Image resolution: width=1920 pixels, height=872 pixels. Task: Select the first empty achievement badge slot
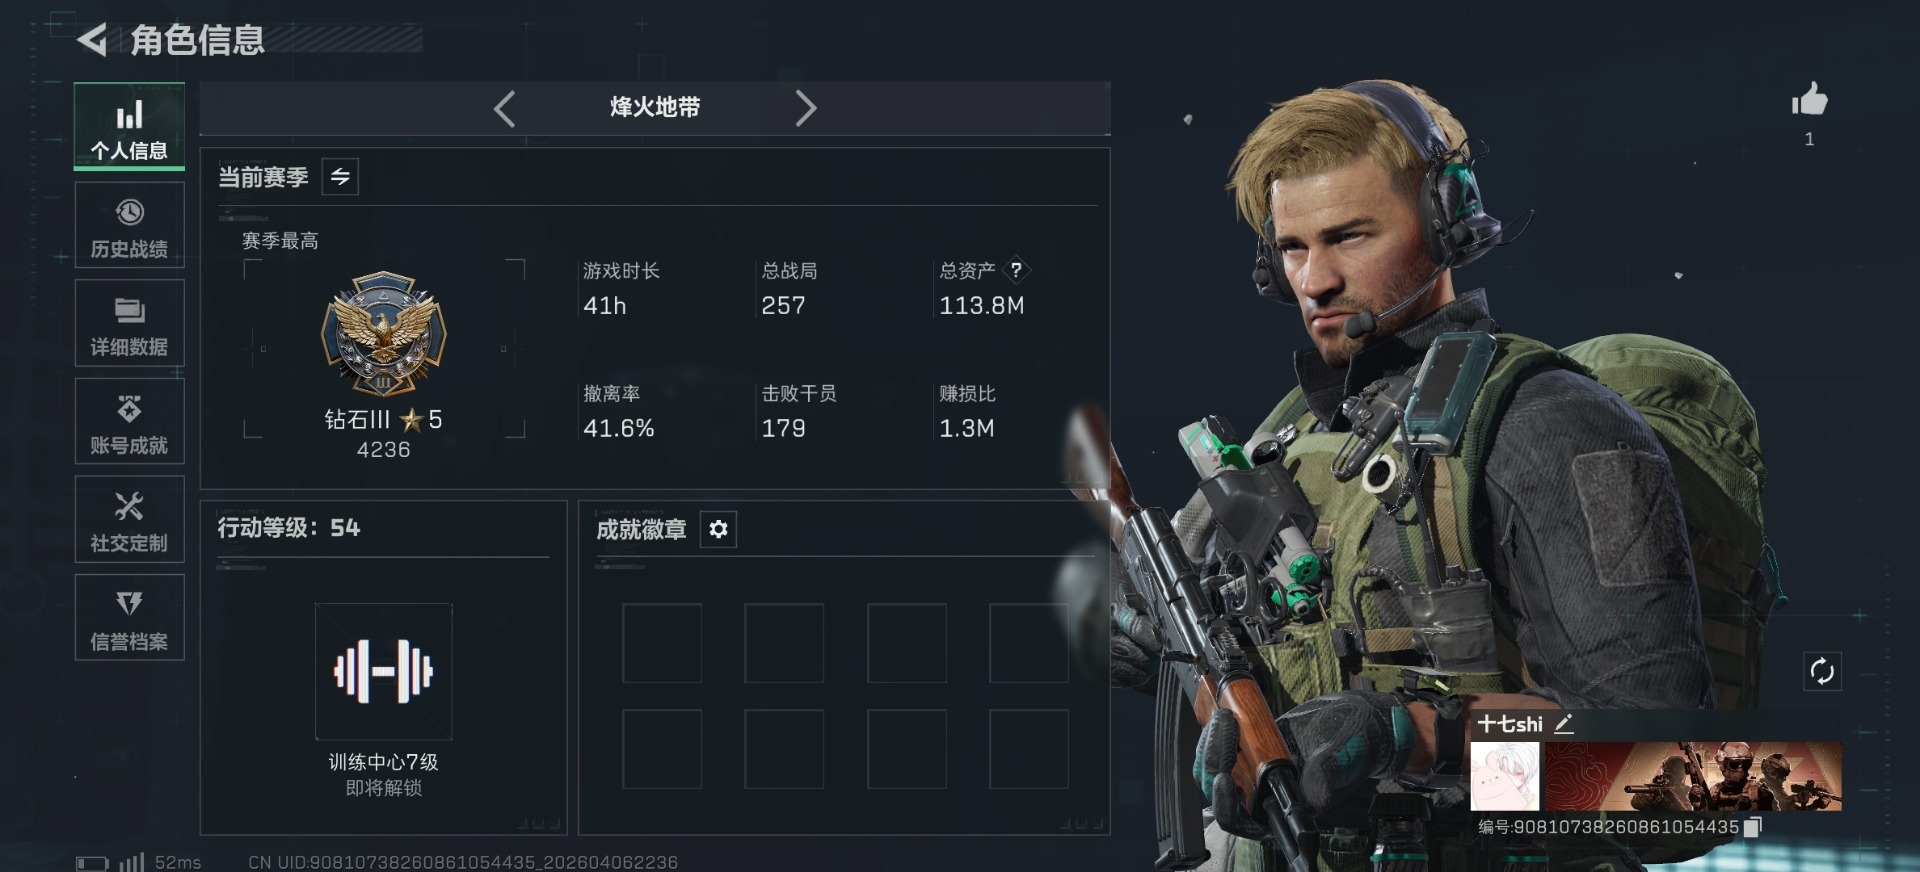pyautogui.click(x=662, y=643)
